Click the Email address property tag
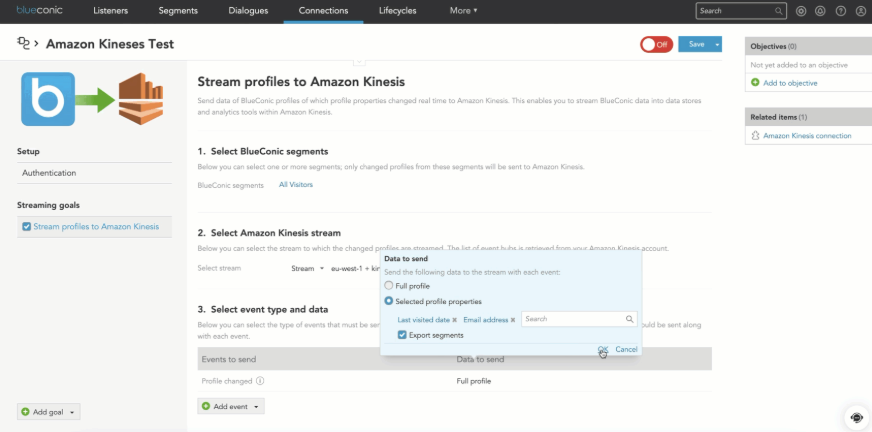Image resolution: width=872 pixels, height=432 pixels. pyautogui.click(x=485, y=320)
